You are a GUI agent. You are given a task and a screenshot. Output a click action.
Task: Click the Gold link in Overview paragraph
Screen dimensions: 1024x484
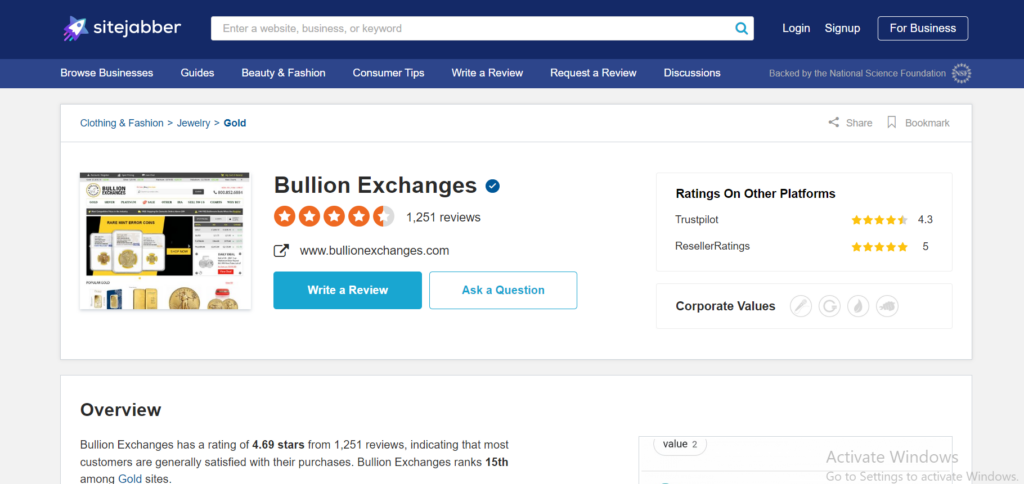click(x=129, y=479)
